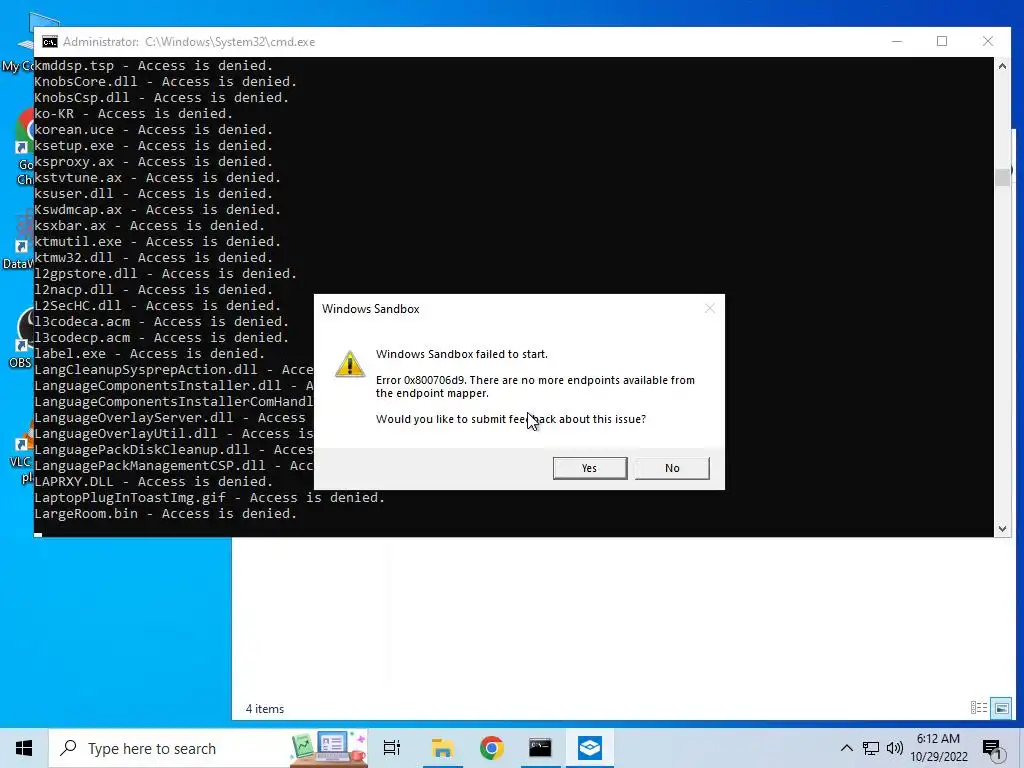Click 'korean.uce - Access is denied.' line
Viewport: 1024px width, 768px height.
153,130
